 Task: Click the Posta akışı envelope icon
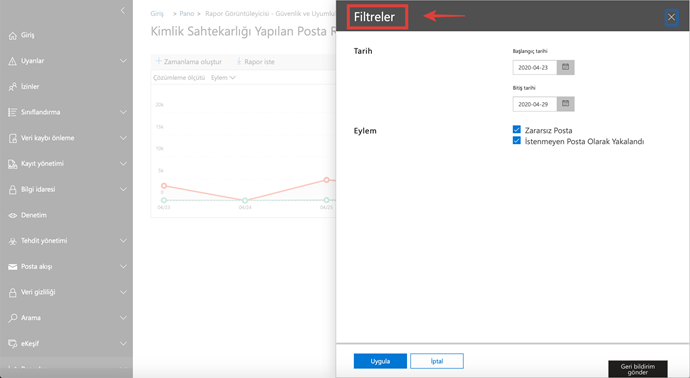click(x=13, y=267)
